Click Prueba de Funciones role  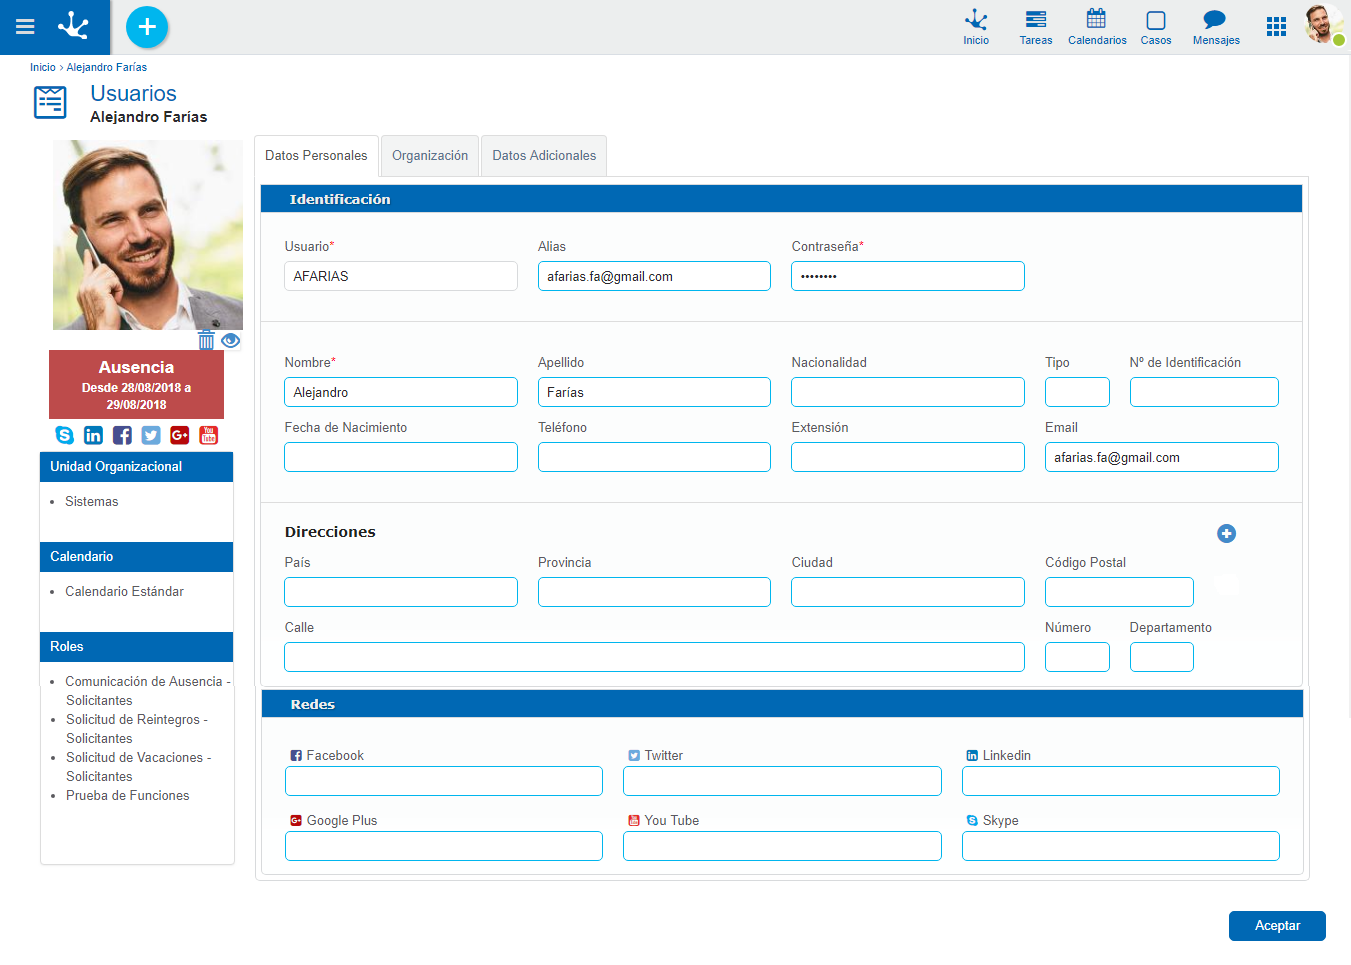128,796
